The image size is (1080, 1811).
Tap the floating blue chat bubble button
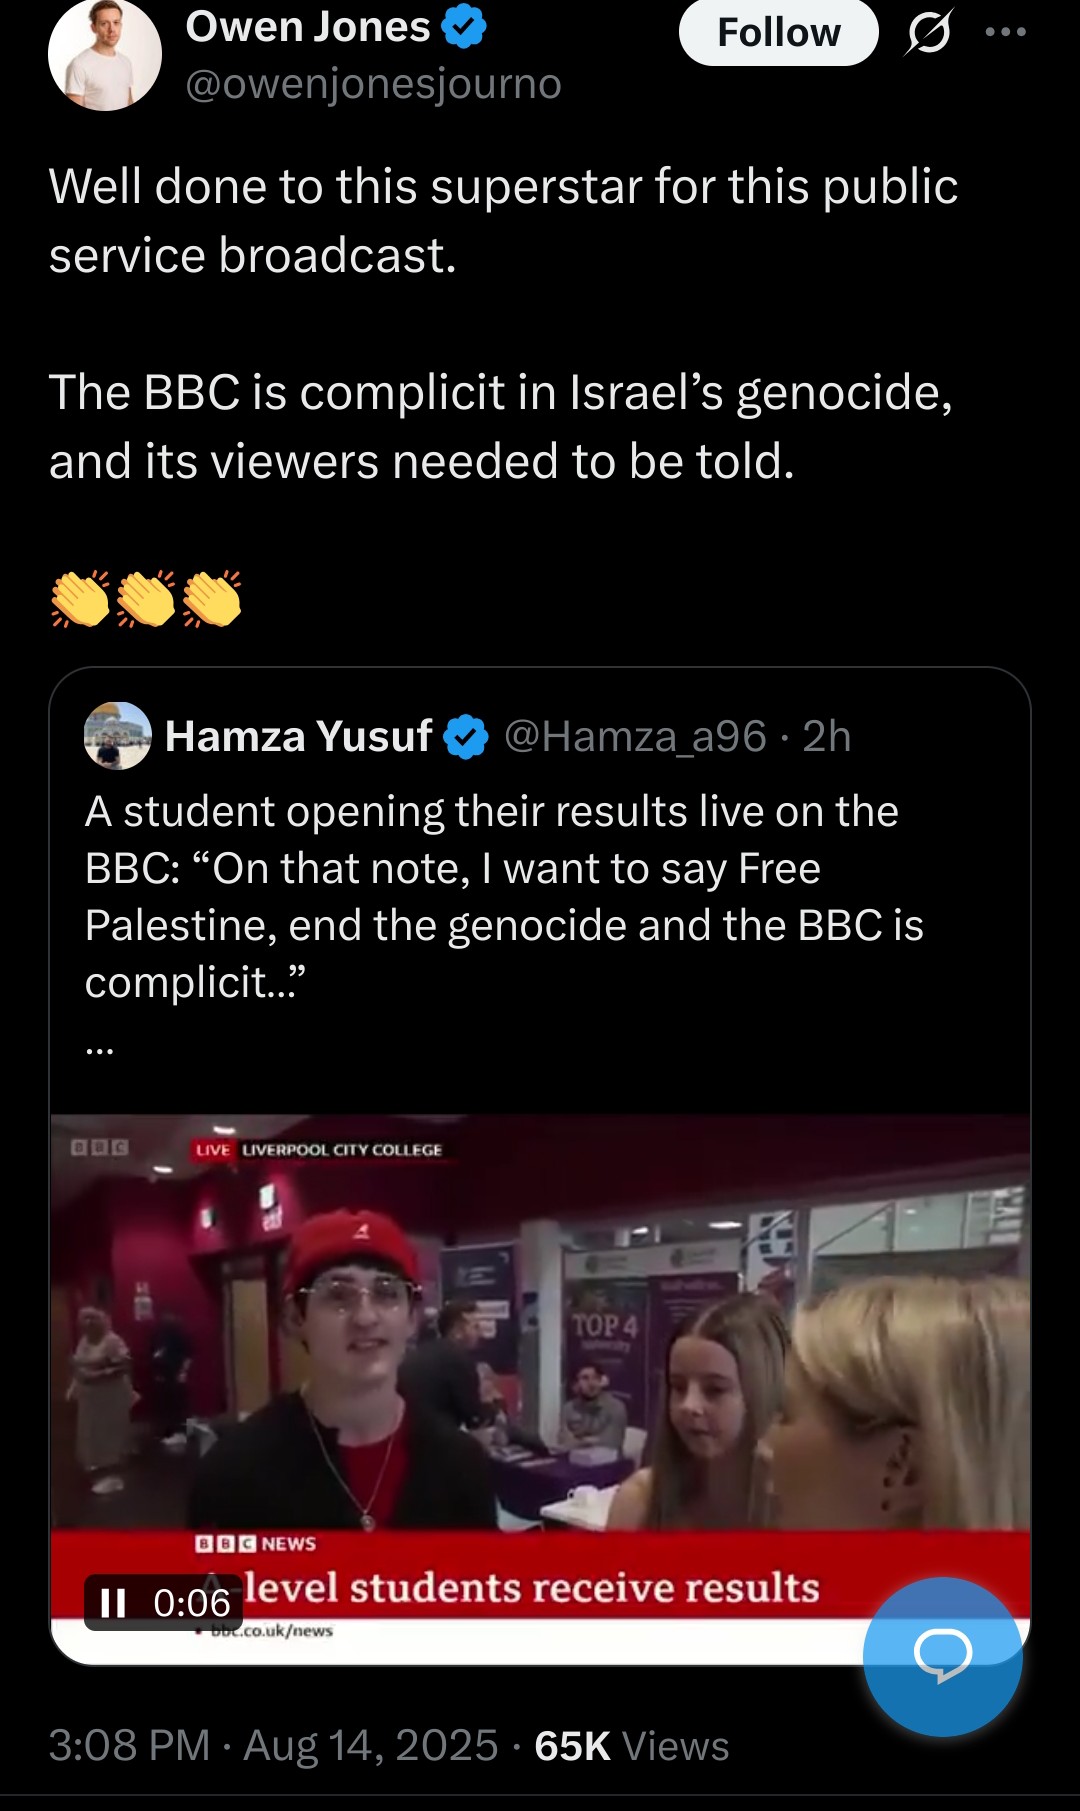[942, 1656]
